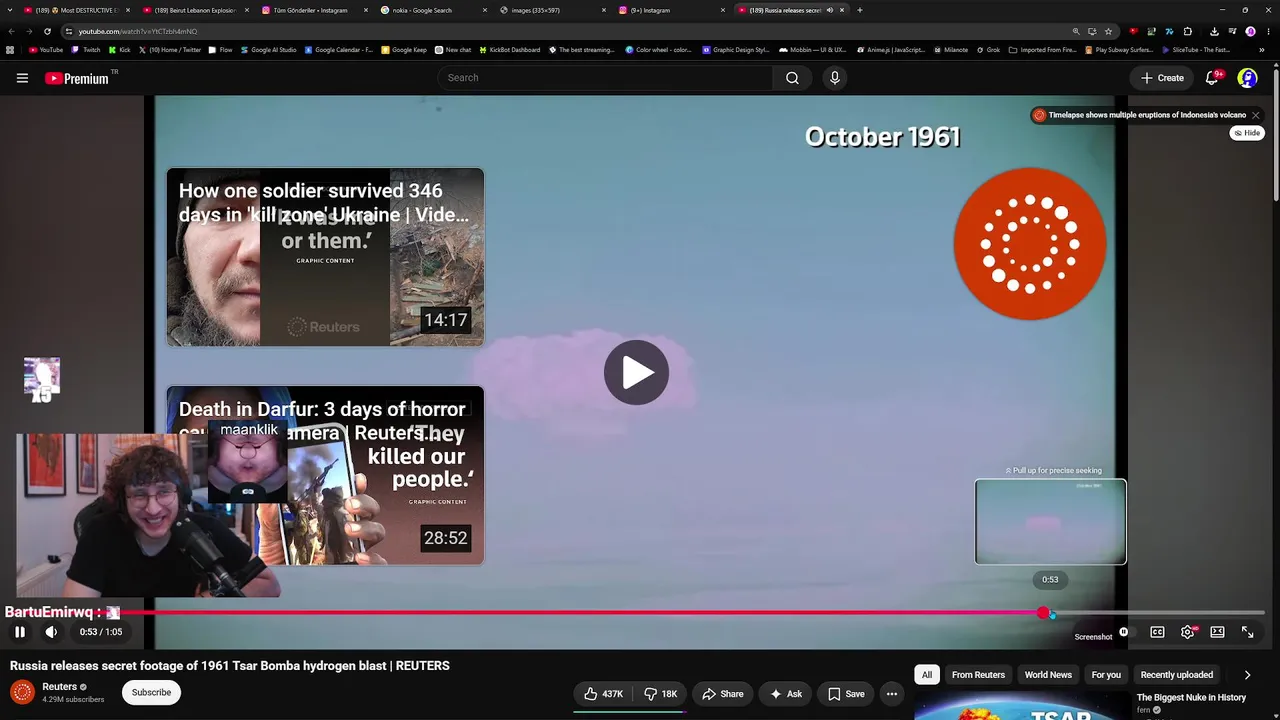Toggle subtitles with the CC button
Image resolution: width=1280 pixels, height=720 pixels.
pos(1157,632)
